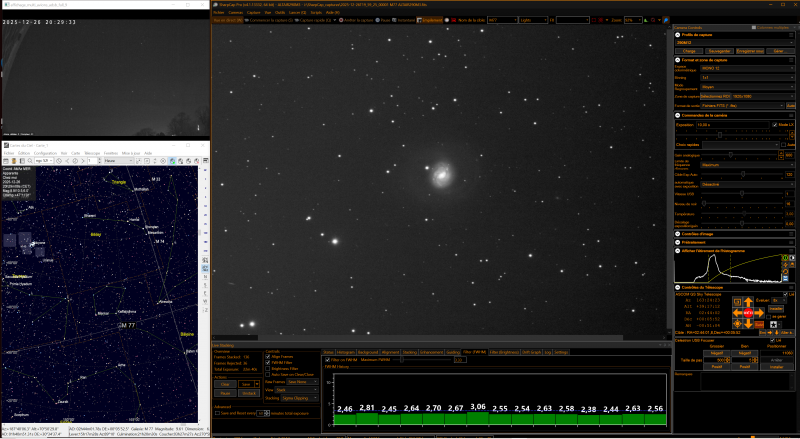Enable Auto Save on Clear/Close checkbox
This screenshot has width=800, height=439.
click(268, 374)
